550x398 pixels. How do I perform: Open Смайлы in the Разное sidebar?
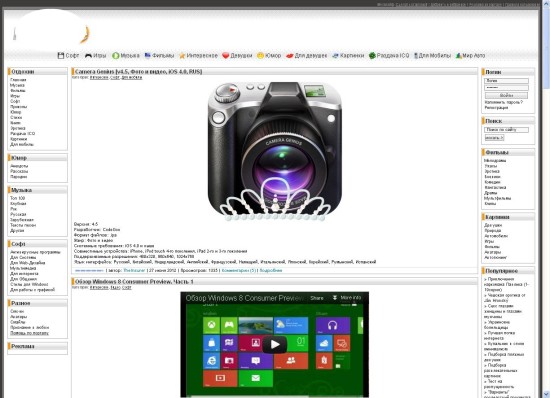tap(18, 322)
